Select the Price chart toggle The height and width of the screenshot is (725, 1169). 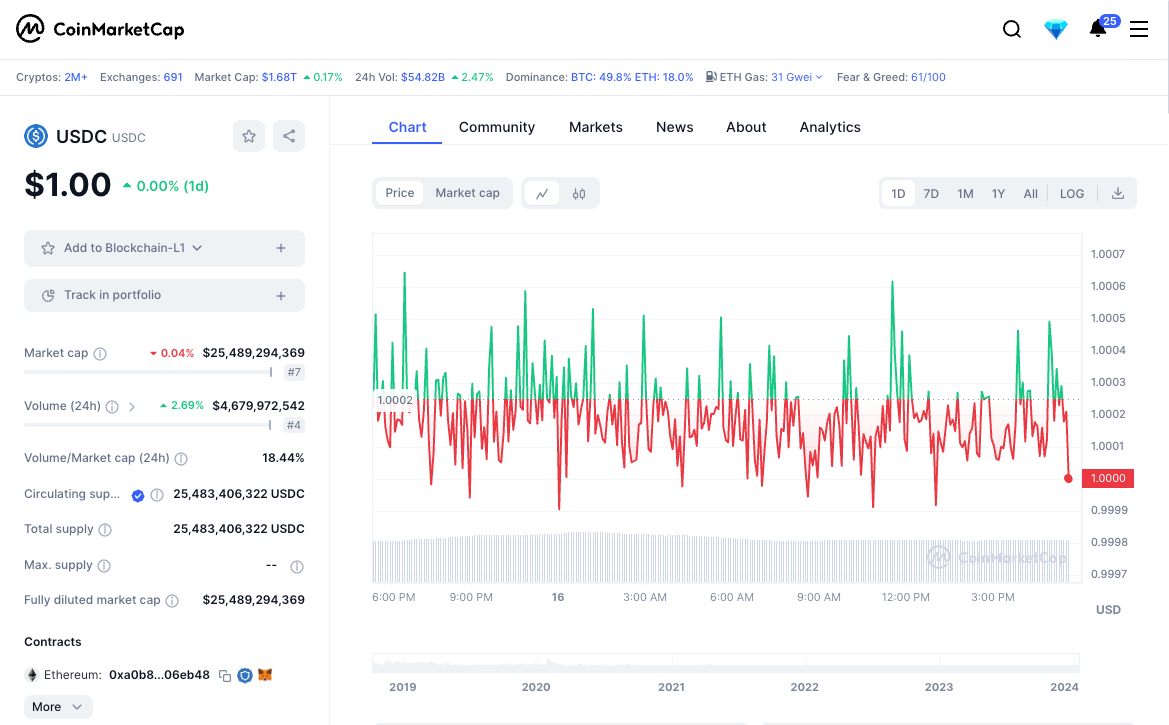[400, 193]
